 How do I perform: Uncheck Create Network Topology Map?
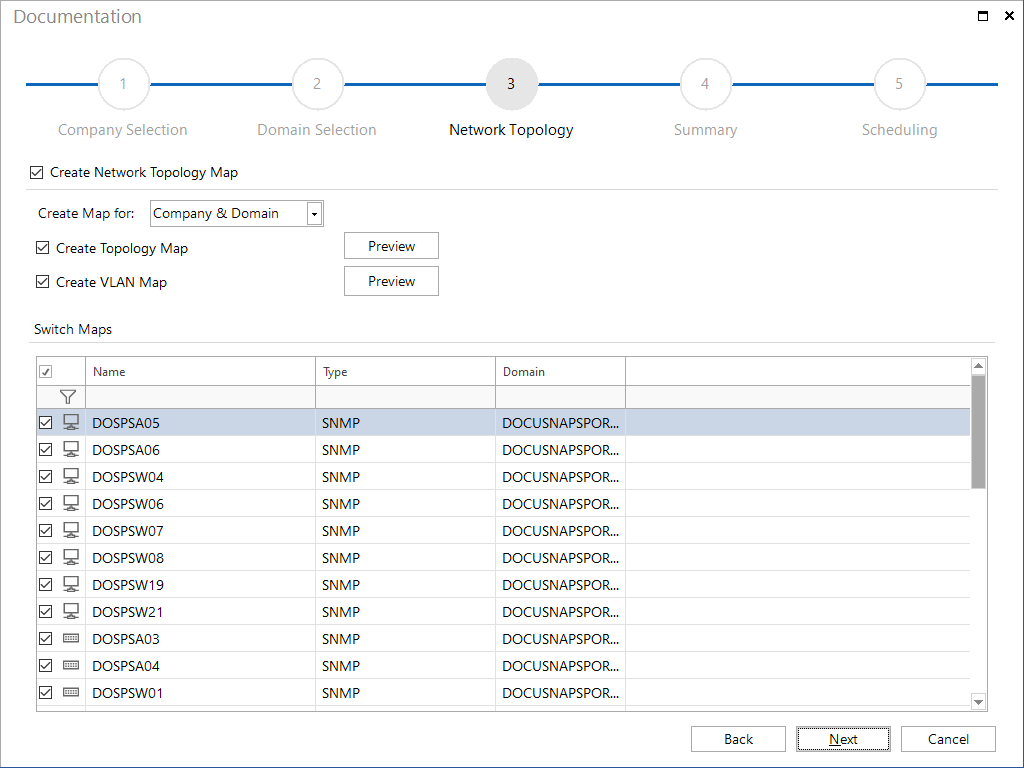(x=37, y=172)
